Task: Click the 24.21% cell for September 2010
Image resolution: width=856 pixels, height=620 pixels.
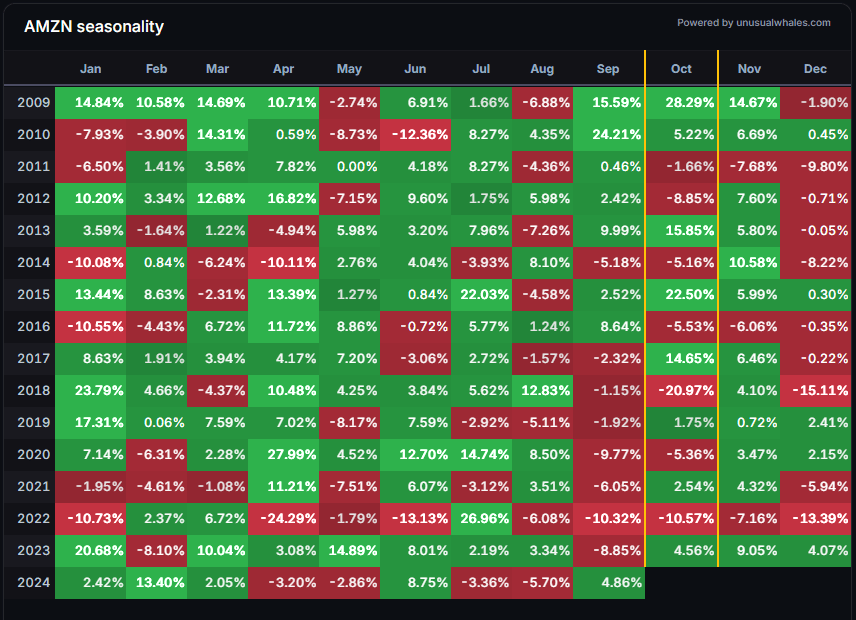Action: 609,135
